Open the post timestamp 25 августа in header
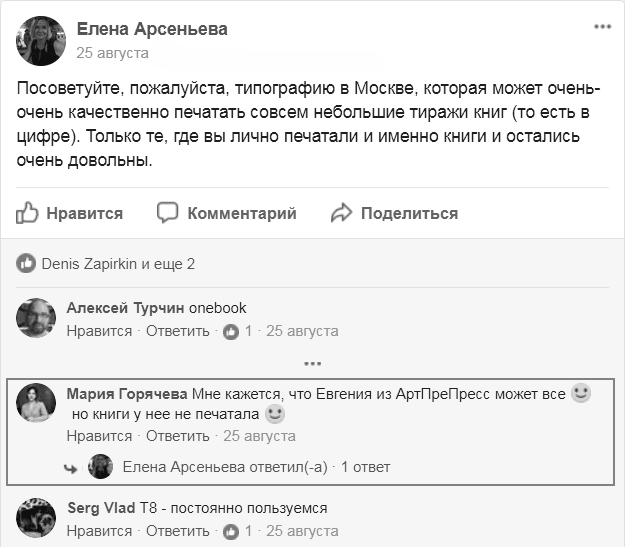Image resolution: width=625 pixels, height=547 pixels. point(113,52)
